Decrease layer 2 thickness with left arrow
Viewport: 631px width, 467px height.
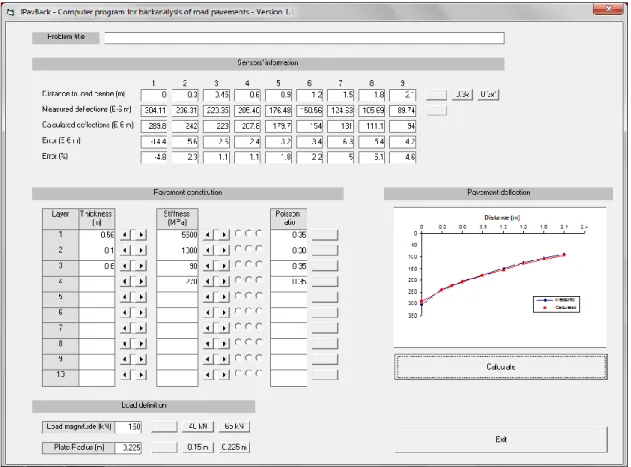pos(125,250)
